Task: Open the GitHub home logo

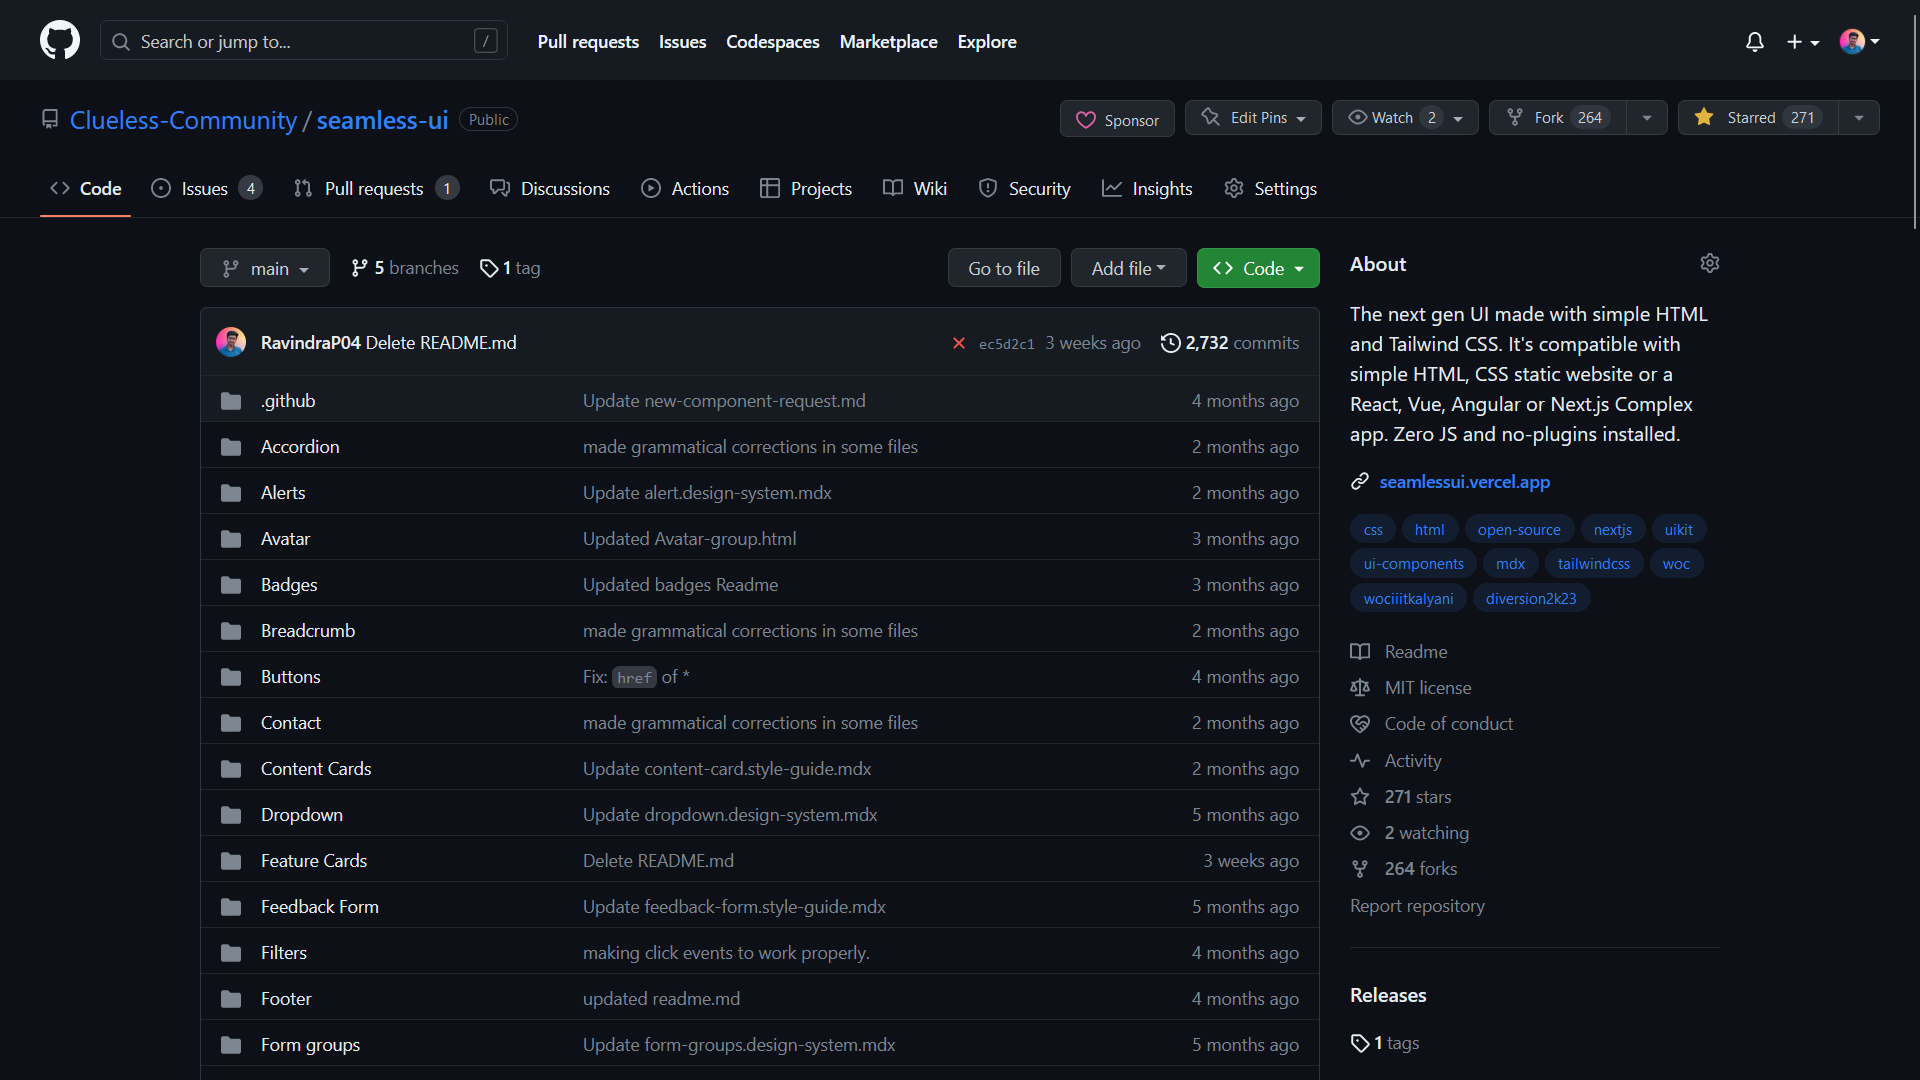Action: pos(60,41)
